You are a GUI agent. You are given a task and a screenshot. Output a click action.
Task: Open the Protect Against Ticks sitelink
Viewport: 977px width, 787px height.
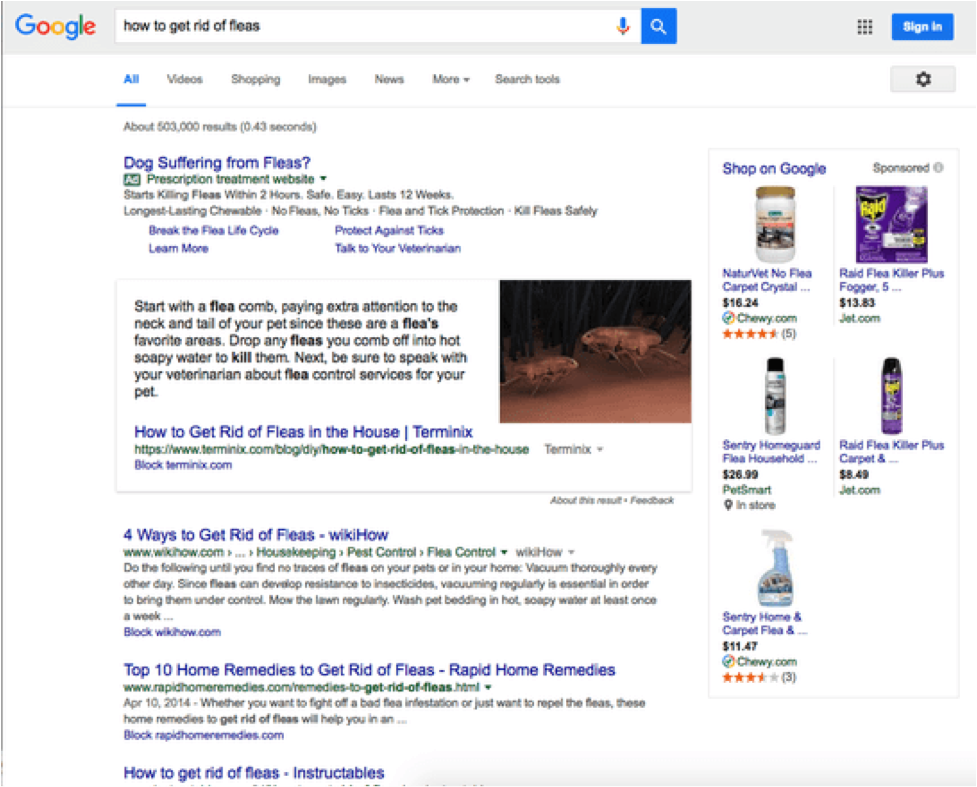389,231
